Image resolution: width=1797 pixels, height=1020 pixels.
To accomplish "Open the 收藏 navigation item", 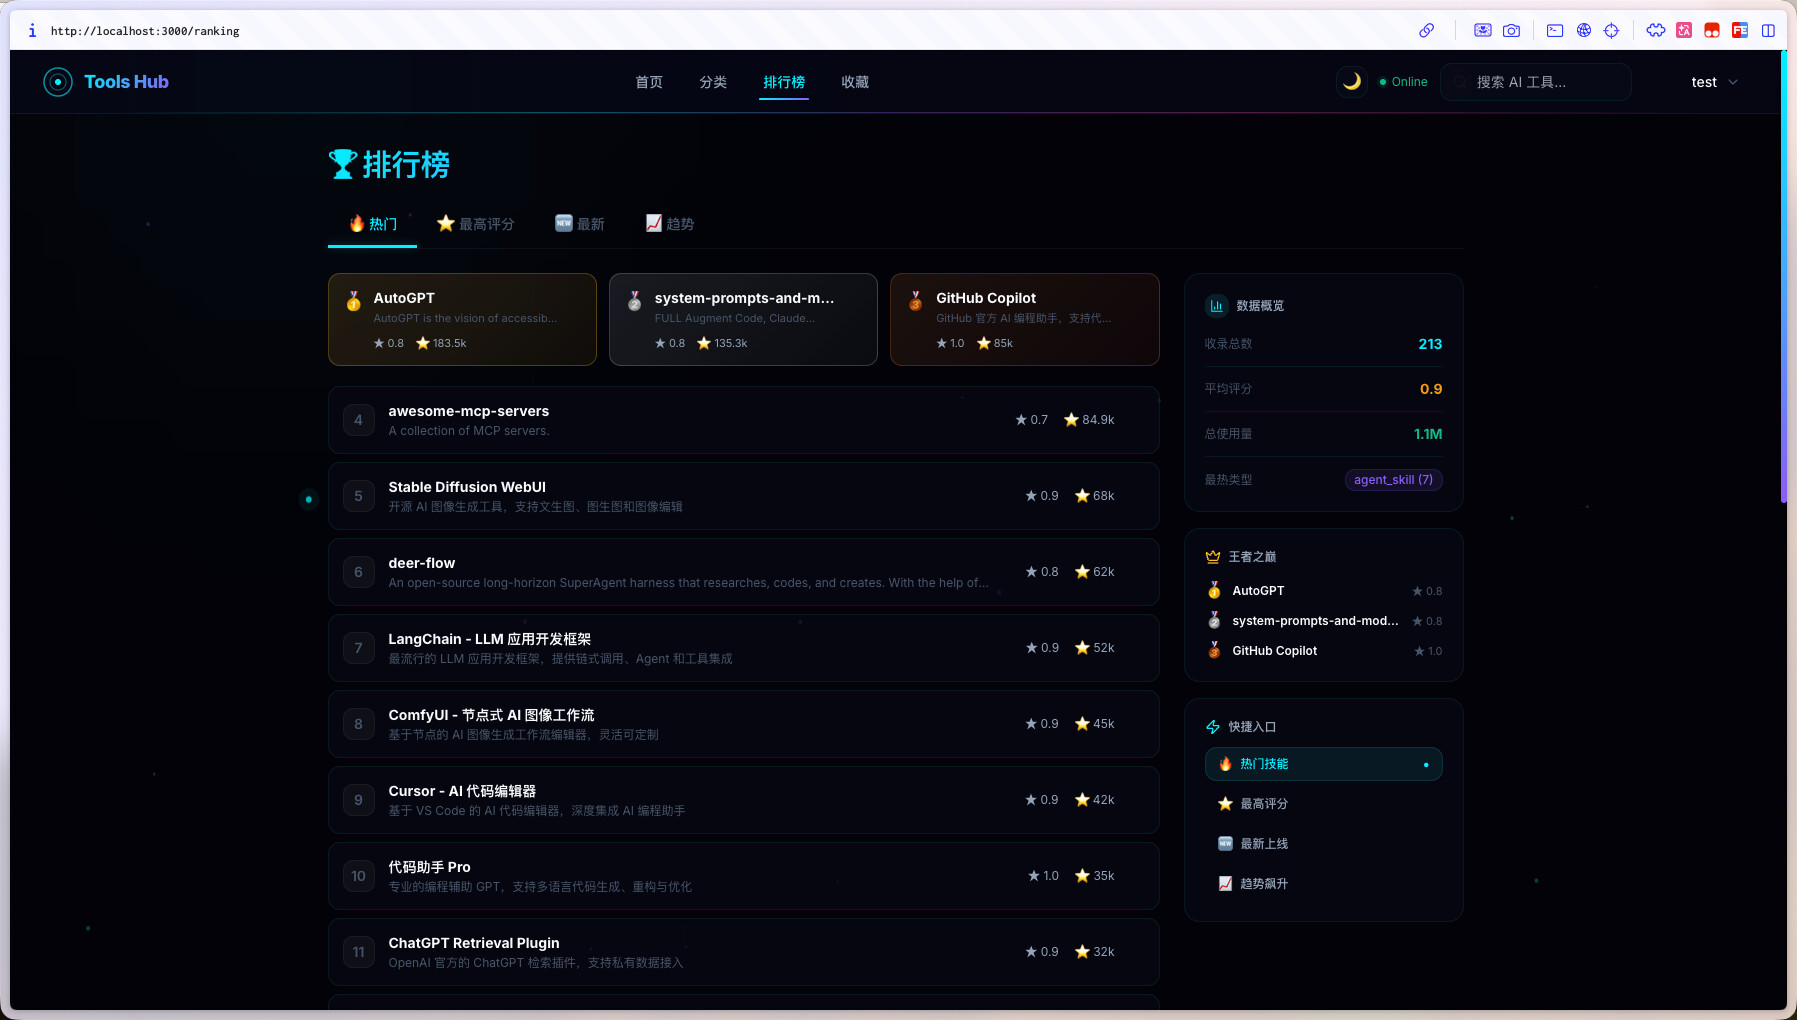I will [x=855, y=82].
